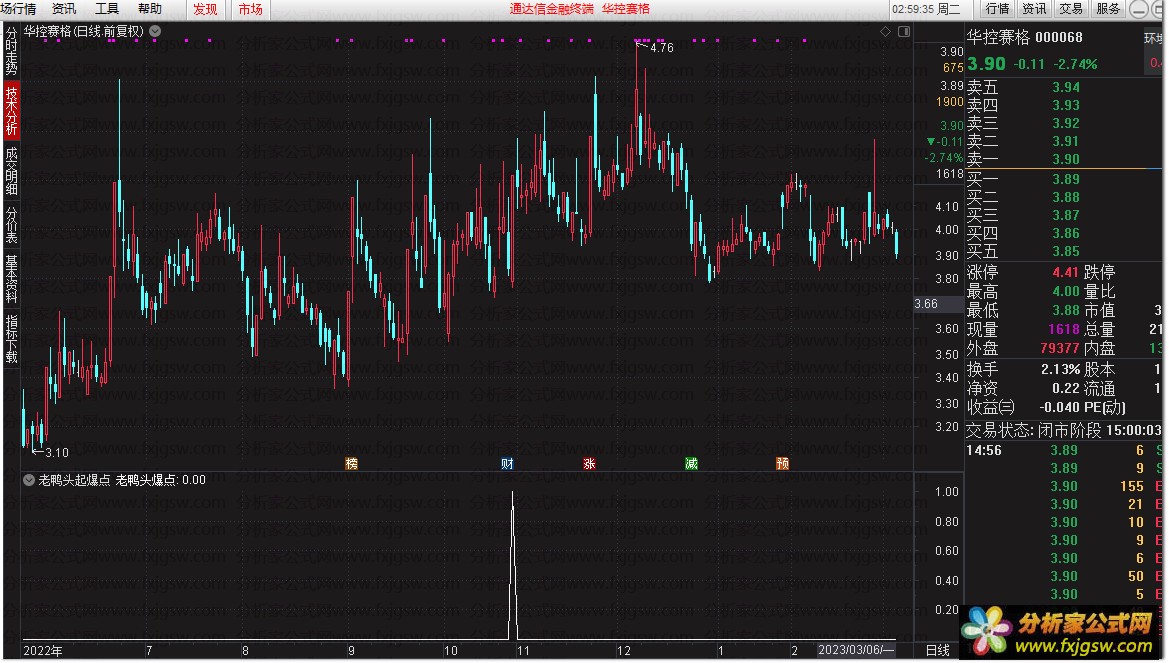Open the 帮助 menu

tap(150, 9)
